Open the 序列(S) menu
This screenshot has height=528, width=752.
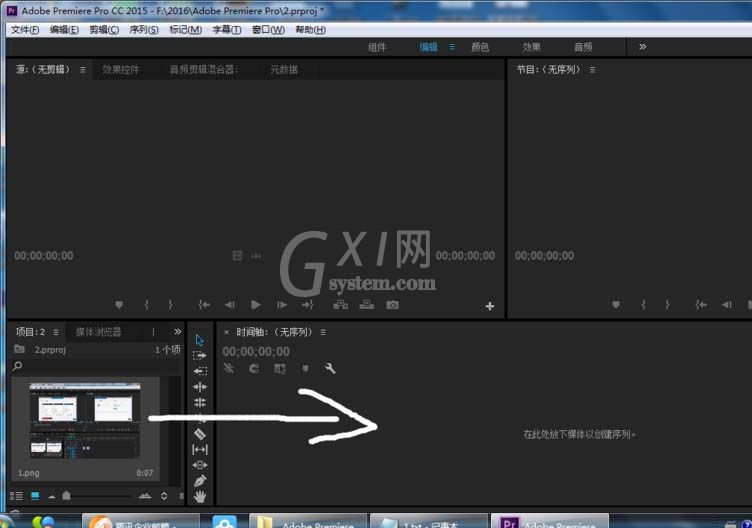[144, 30]
